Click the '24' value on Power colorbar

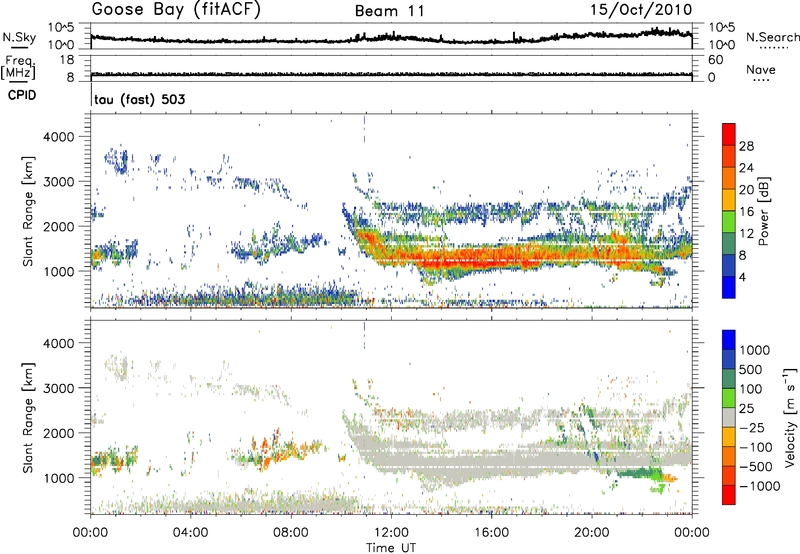click(746, 168)
